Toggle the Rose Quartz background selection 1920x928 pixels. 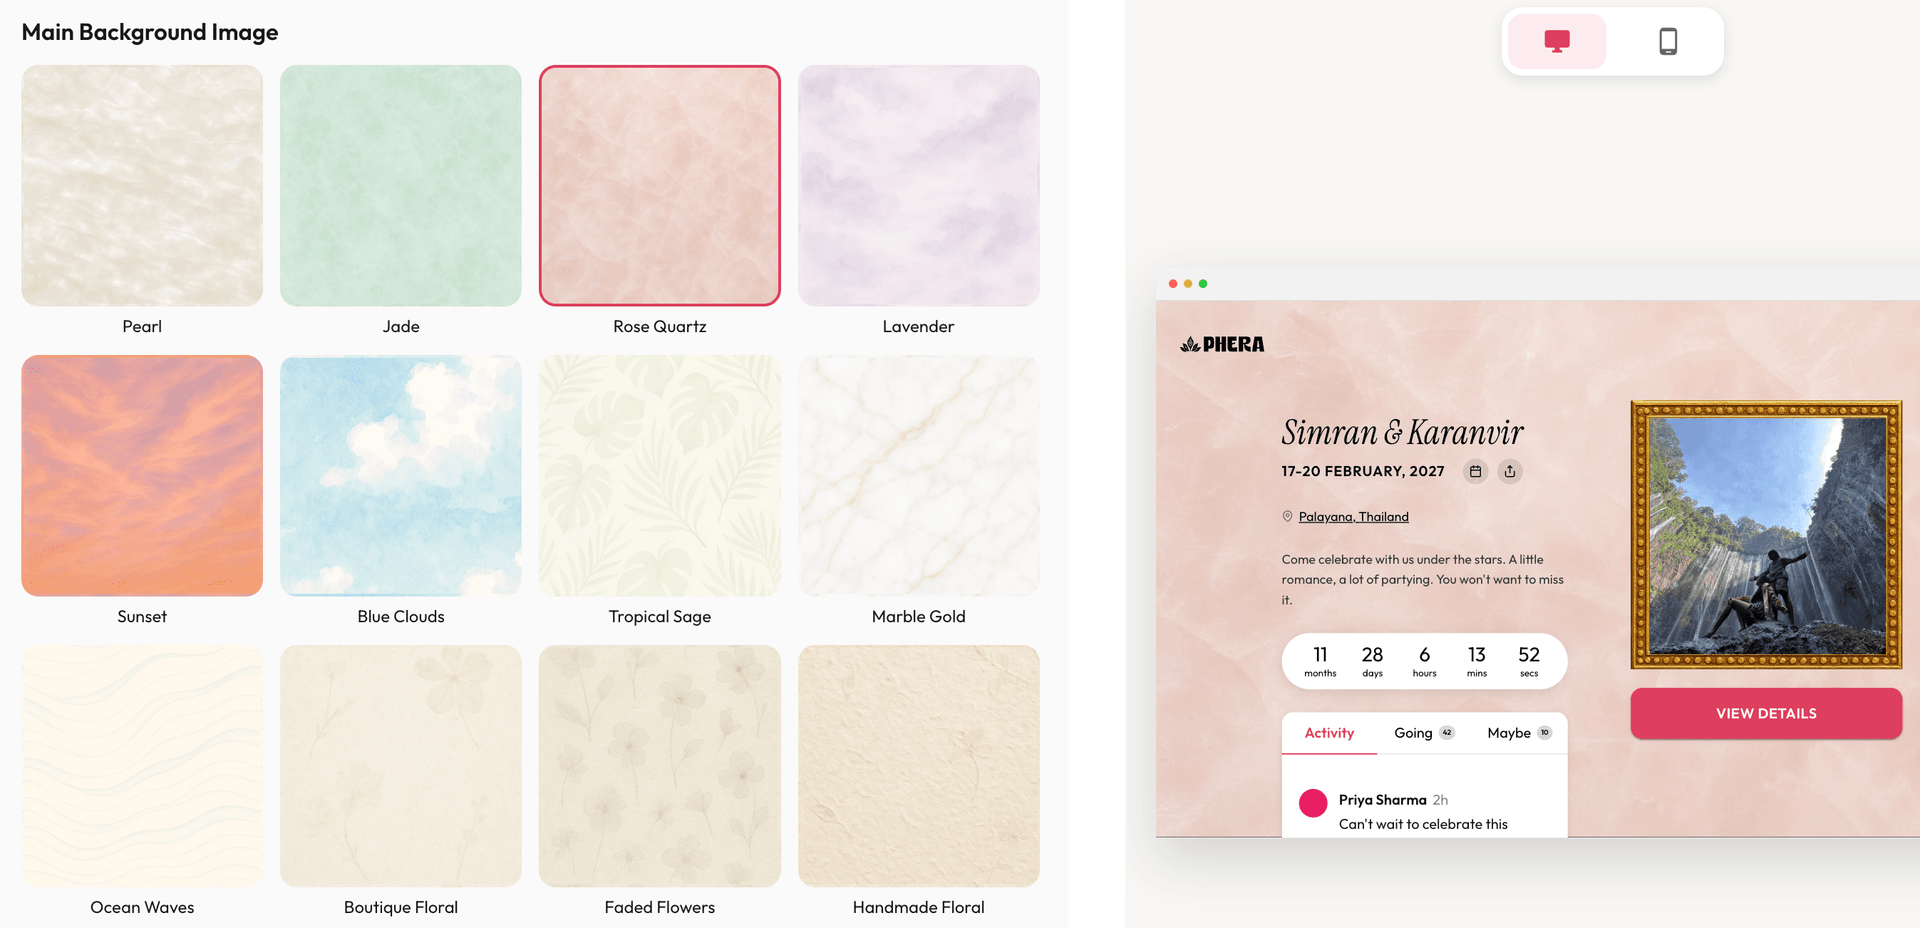point(660,185)
